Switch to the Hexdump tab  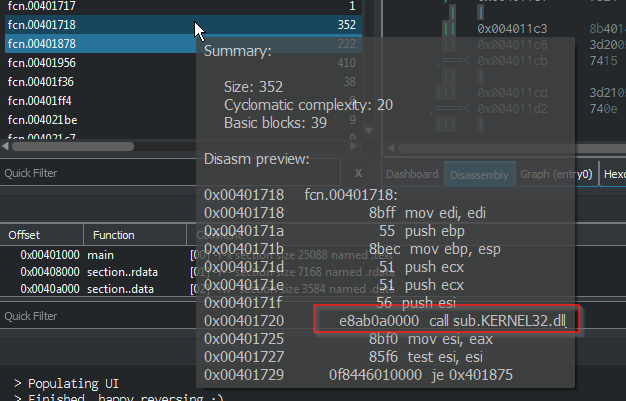pos(613,174)
